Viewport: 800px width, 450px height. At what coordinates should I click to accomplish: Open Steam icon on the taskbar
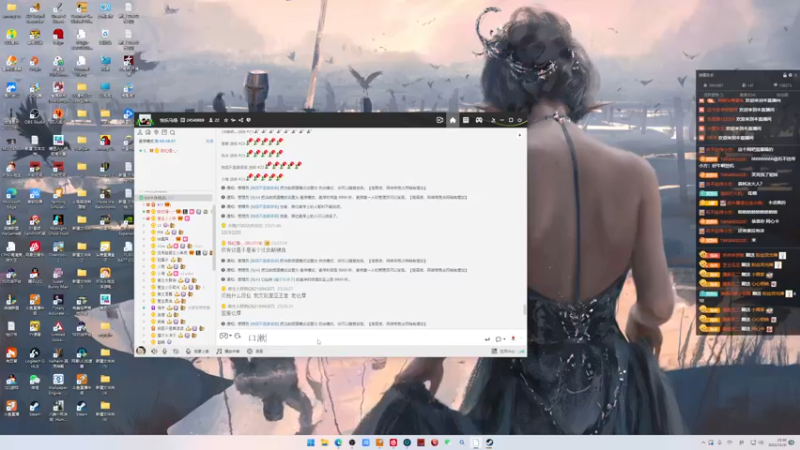489,442
